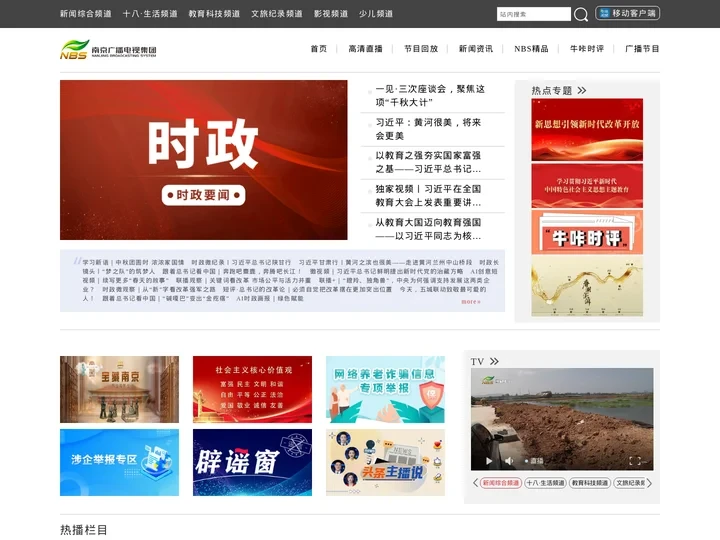Screen dimensions: 720x540
Task: Open 节目回放 in main navigation
Action: point(421,49)
